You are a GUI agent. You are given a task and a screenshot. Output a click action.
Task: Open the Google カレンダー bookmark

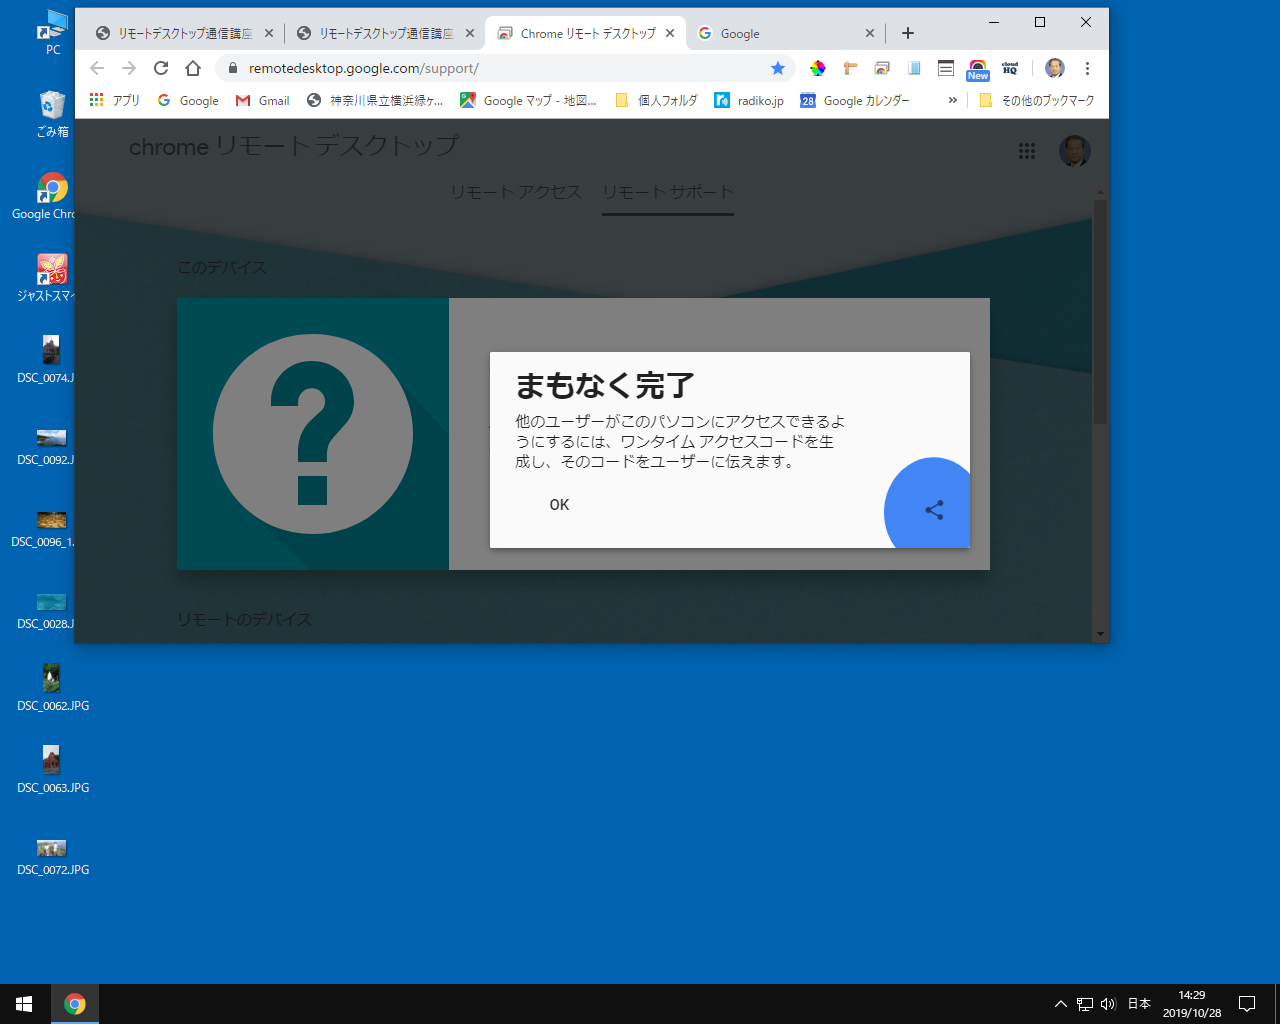point(855,100)
